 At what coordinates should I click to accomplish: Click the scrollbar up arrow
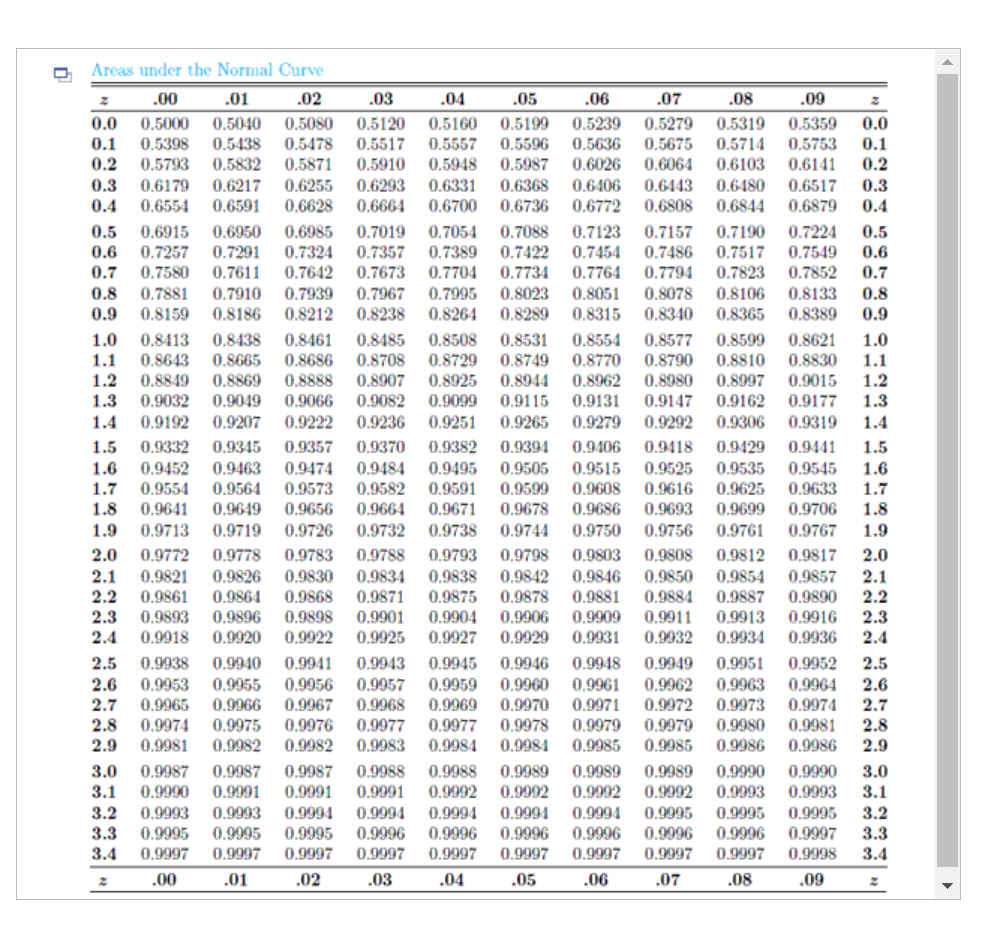pos(948,61)
